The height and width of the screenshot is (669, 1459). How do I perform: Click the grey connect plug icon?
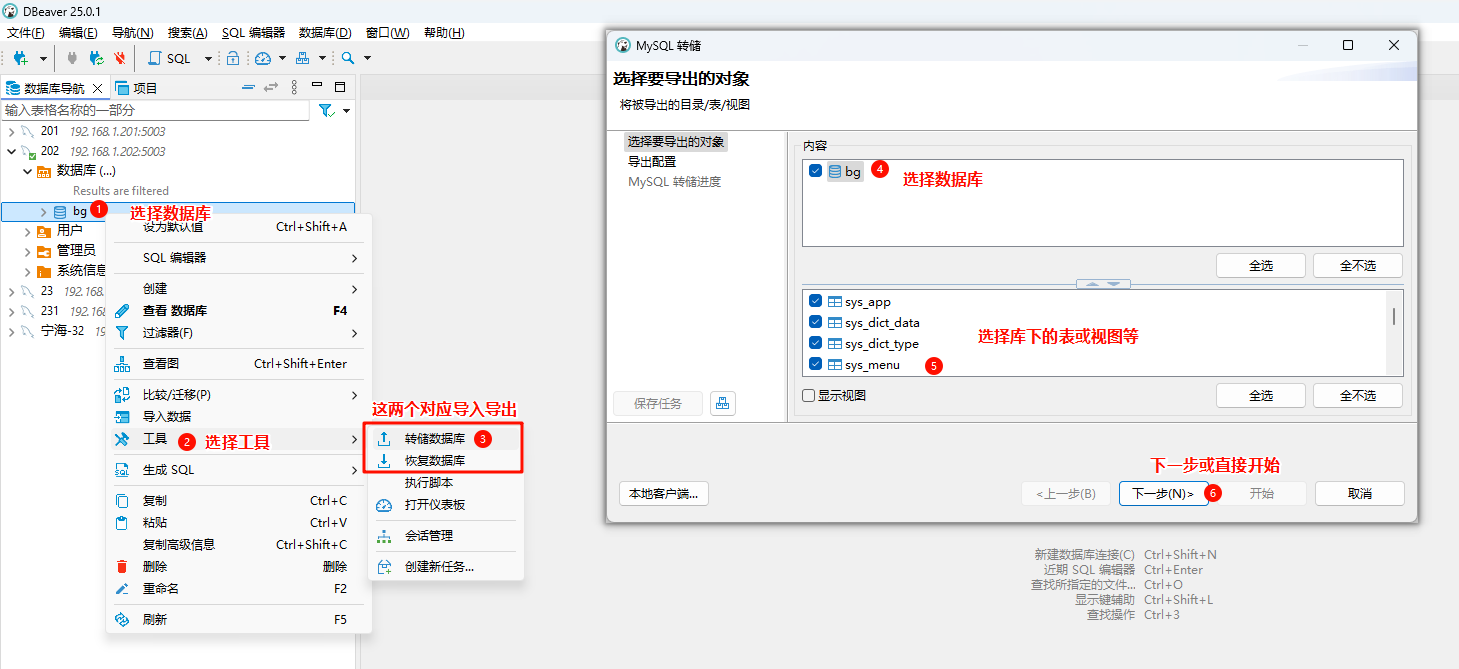72,58
